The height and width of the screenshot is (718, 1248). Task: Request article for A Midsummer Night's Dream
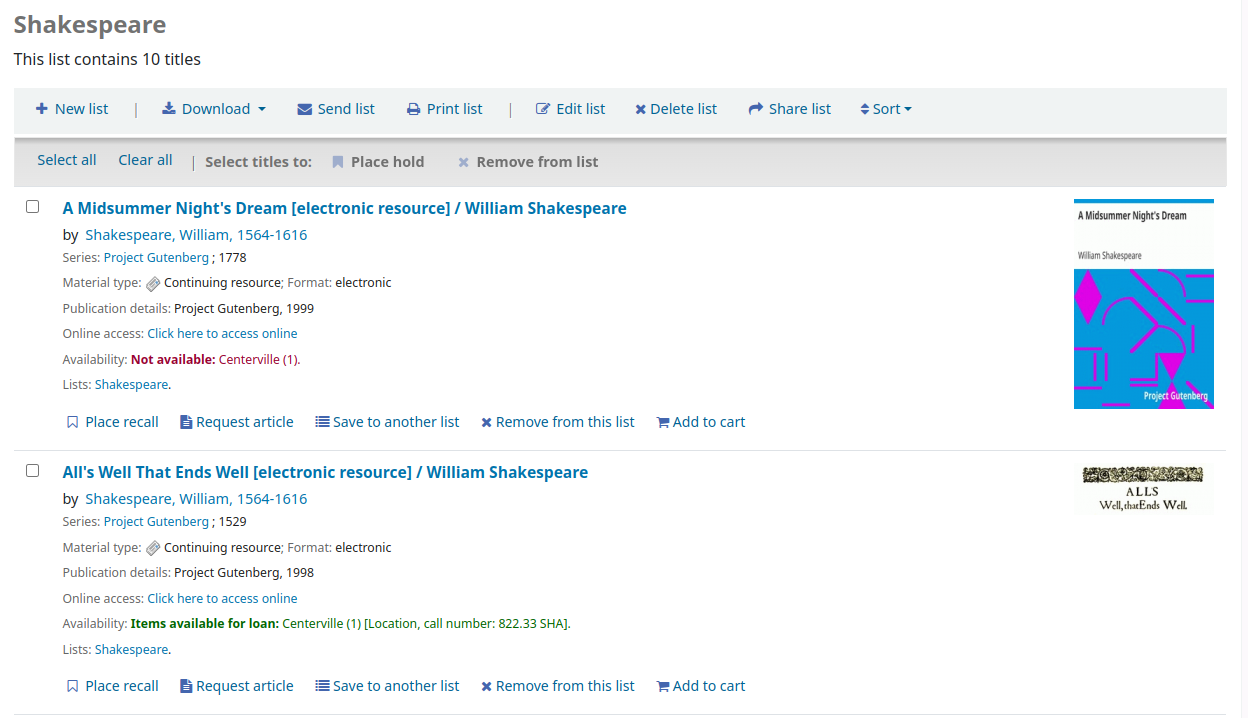click(236, 422)
